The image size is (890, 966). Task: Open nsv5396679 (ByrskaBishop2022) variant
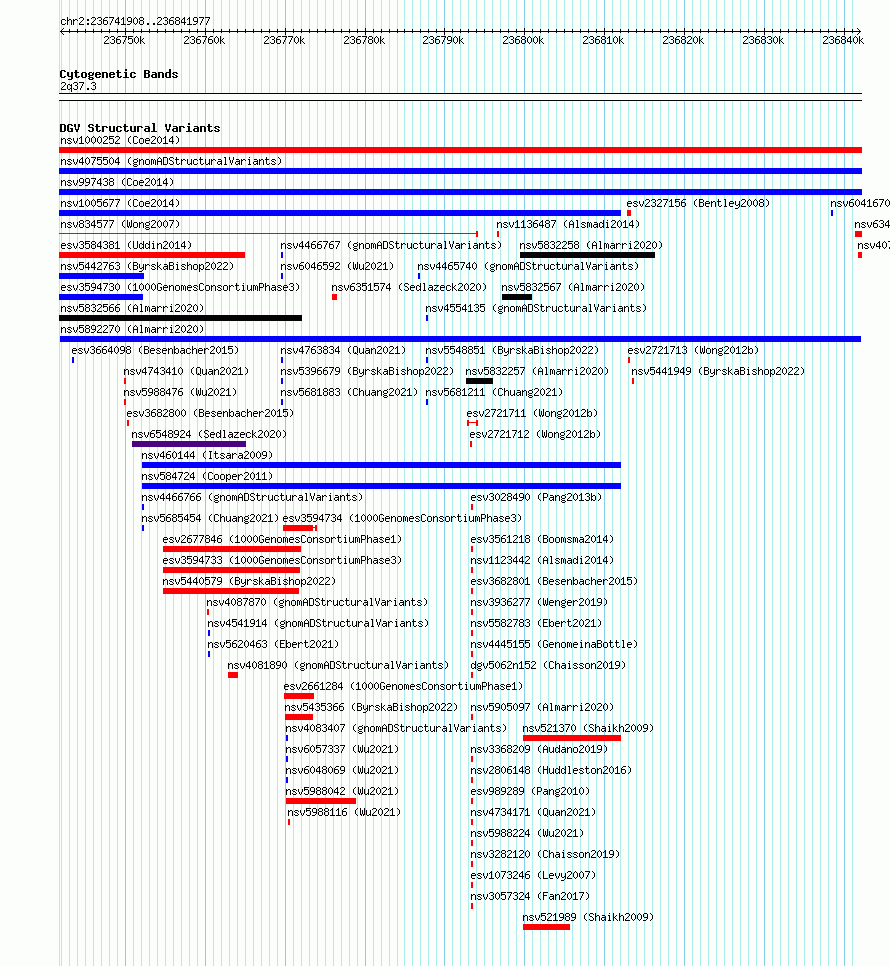point(367,371)
